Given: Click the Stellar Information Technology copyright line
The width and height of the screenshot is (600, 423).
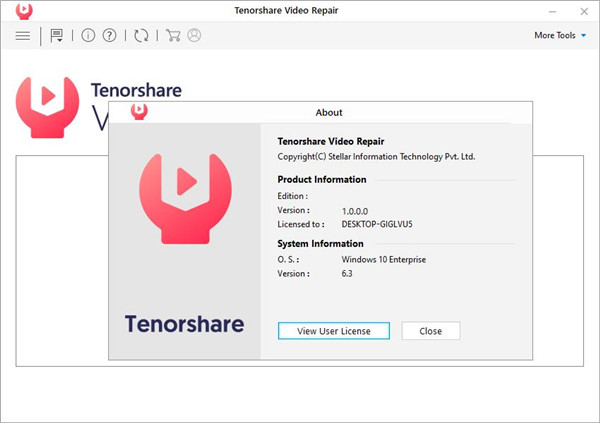Looking at the screenshot, I should pyautogui.click(x=376, y=157).
